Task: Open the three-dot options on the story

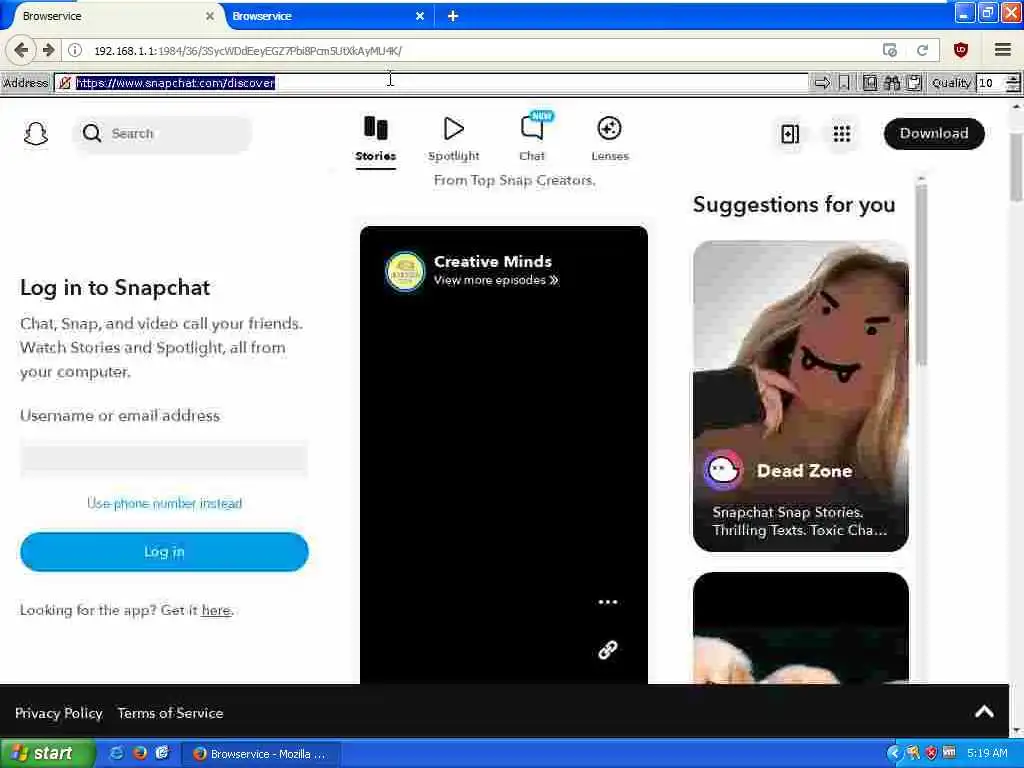Action: [x=608, y=602]
